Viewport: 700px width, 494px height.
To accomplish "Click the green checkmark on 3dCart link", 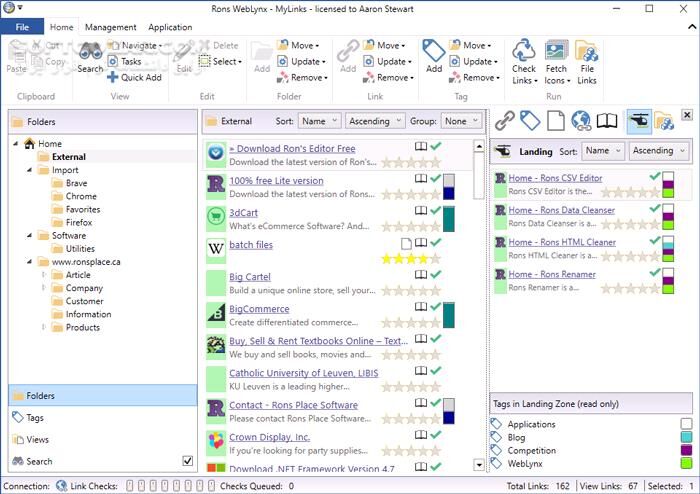I will click(x=435, y=211).
